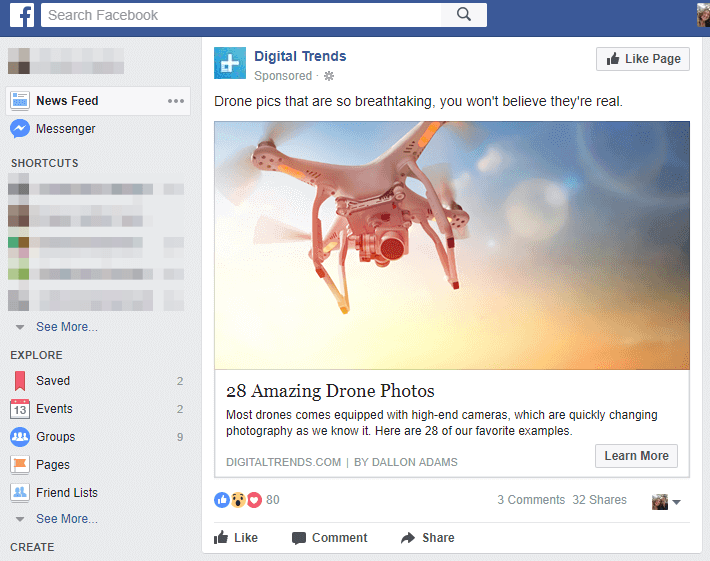Viewport: 710px width, 561px height.
Task: Click the red Saved bookmark icon
Action: (x=19, y=381)
